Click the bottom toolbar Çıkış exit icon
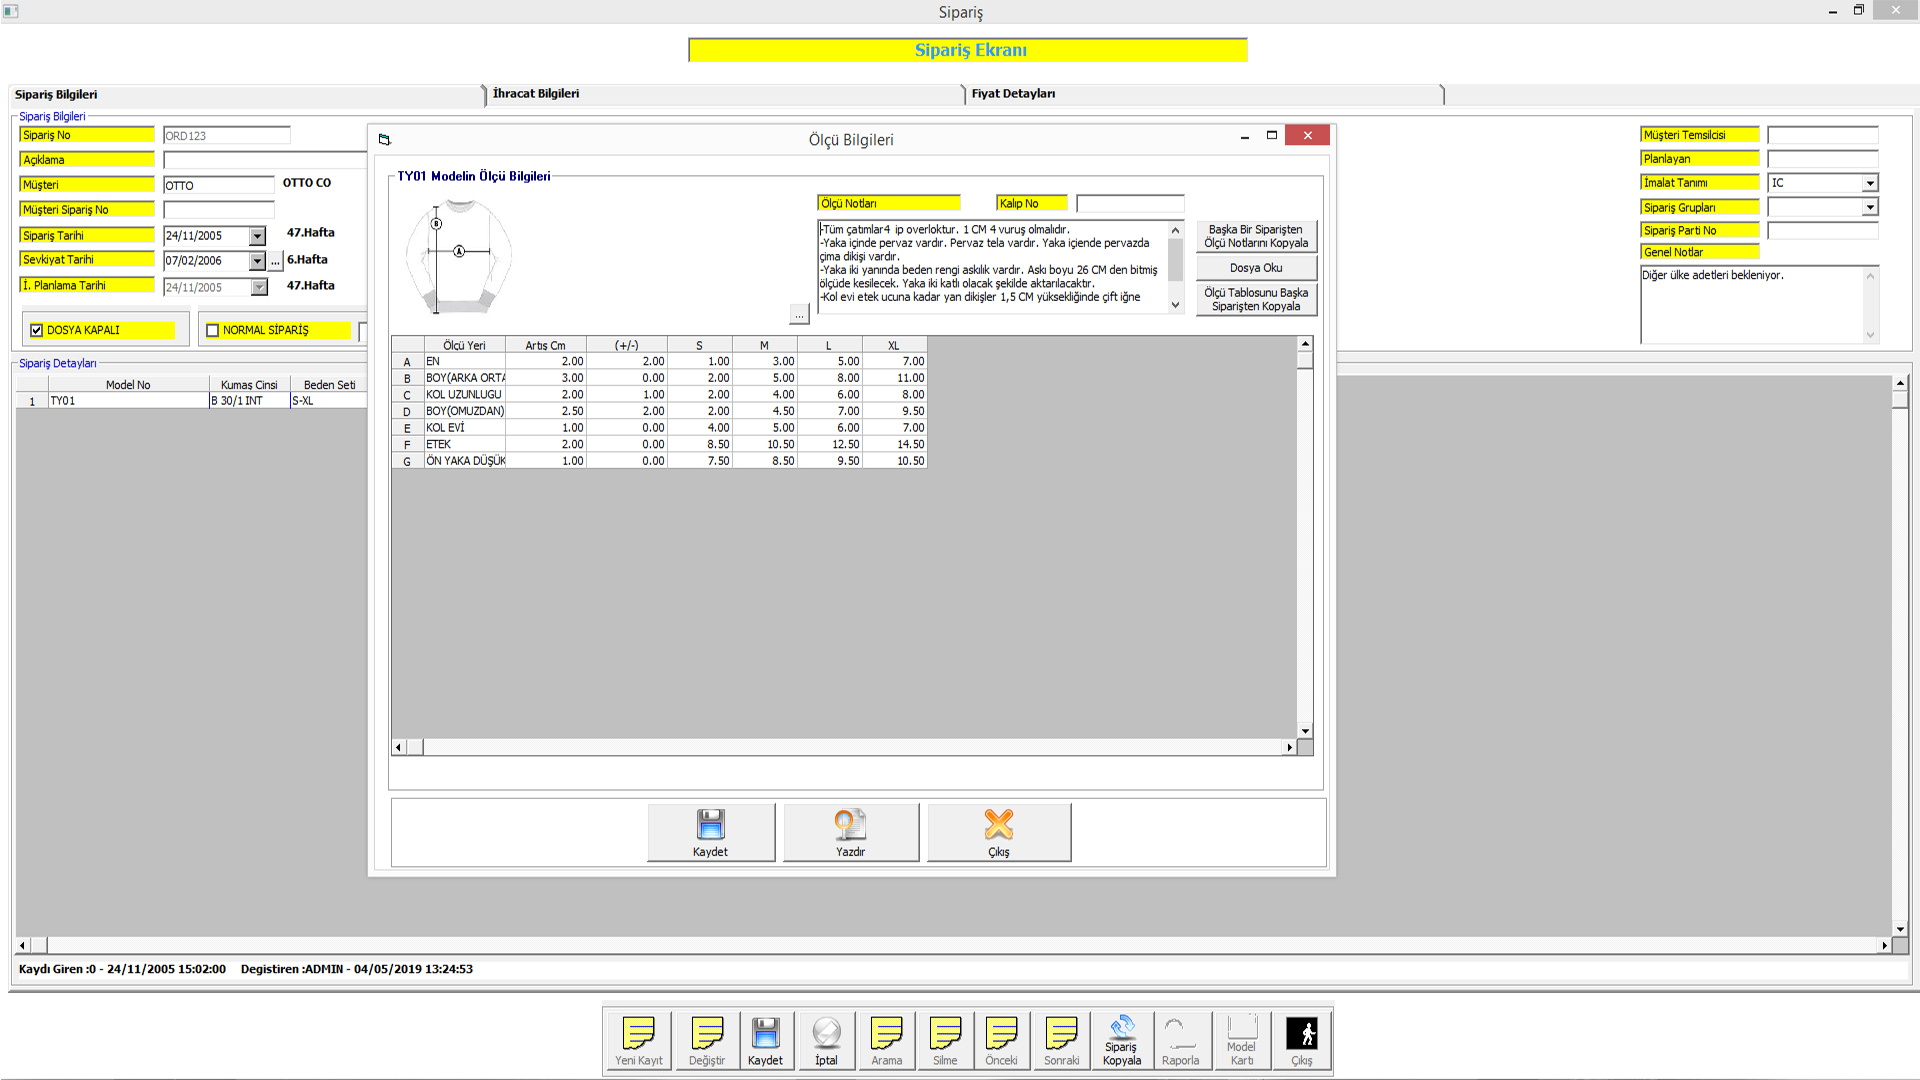This screenshot has width=1920, height=1080. 1301,1033
